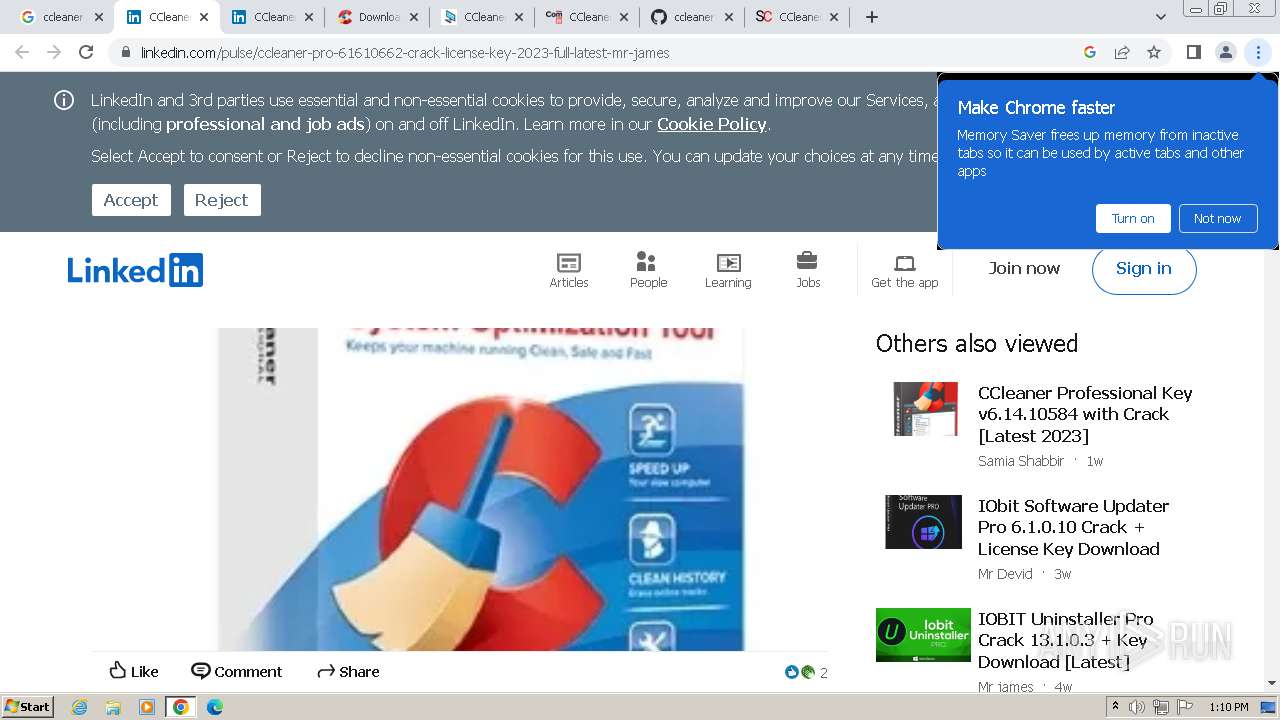Open File Explorer from taskbar
Viewport: 1280px width, 720px height.
tap(113, 707)
